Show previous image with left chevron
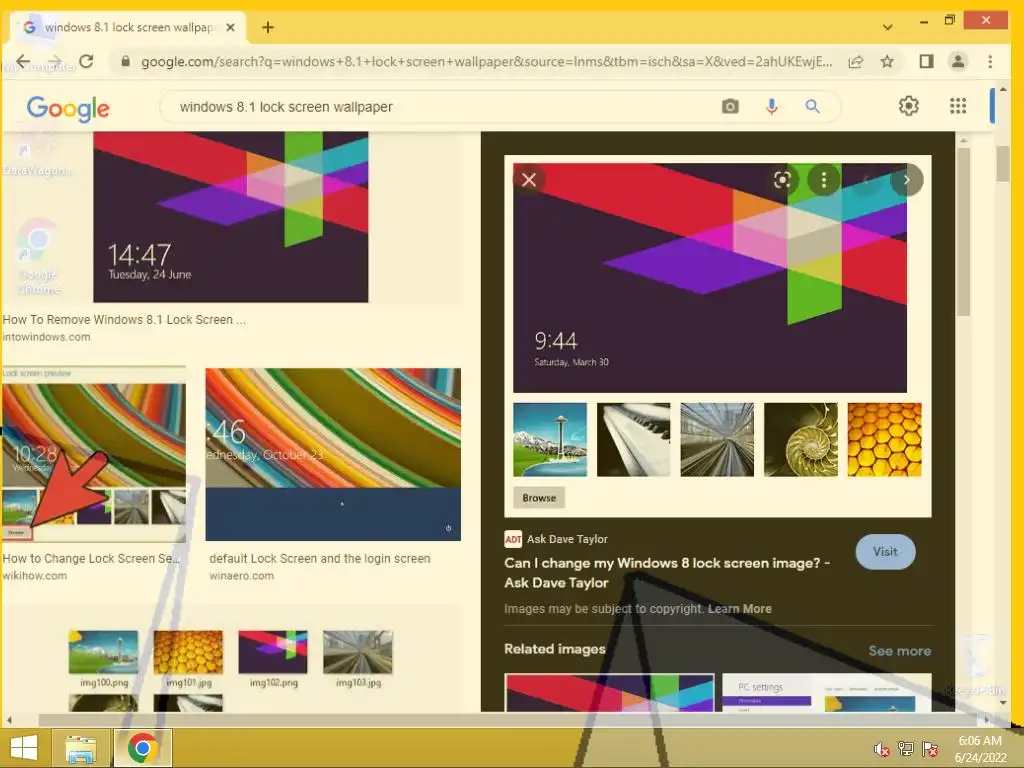 pos(866,180)
